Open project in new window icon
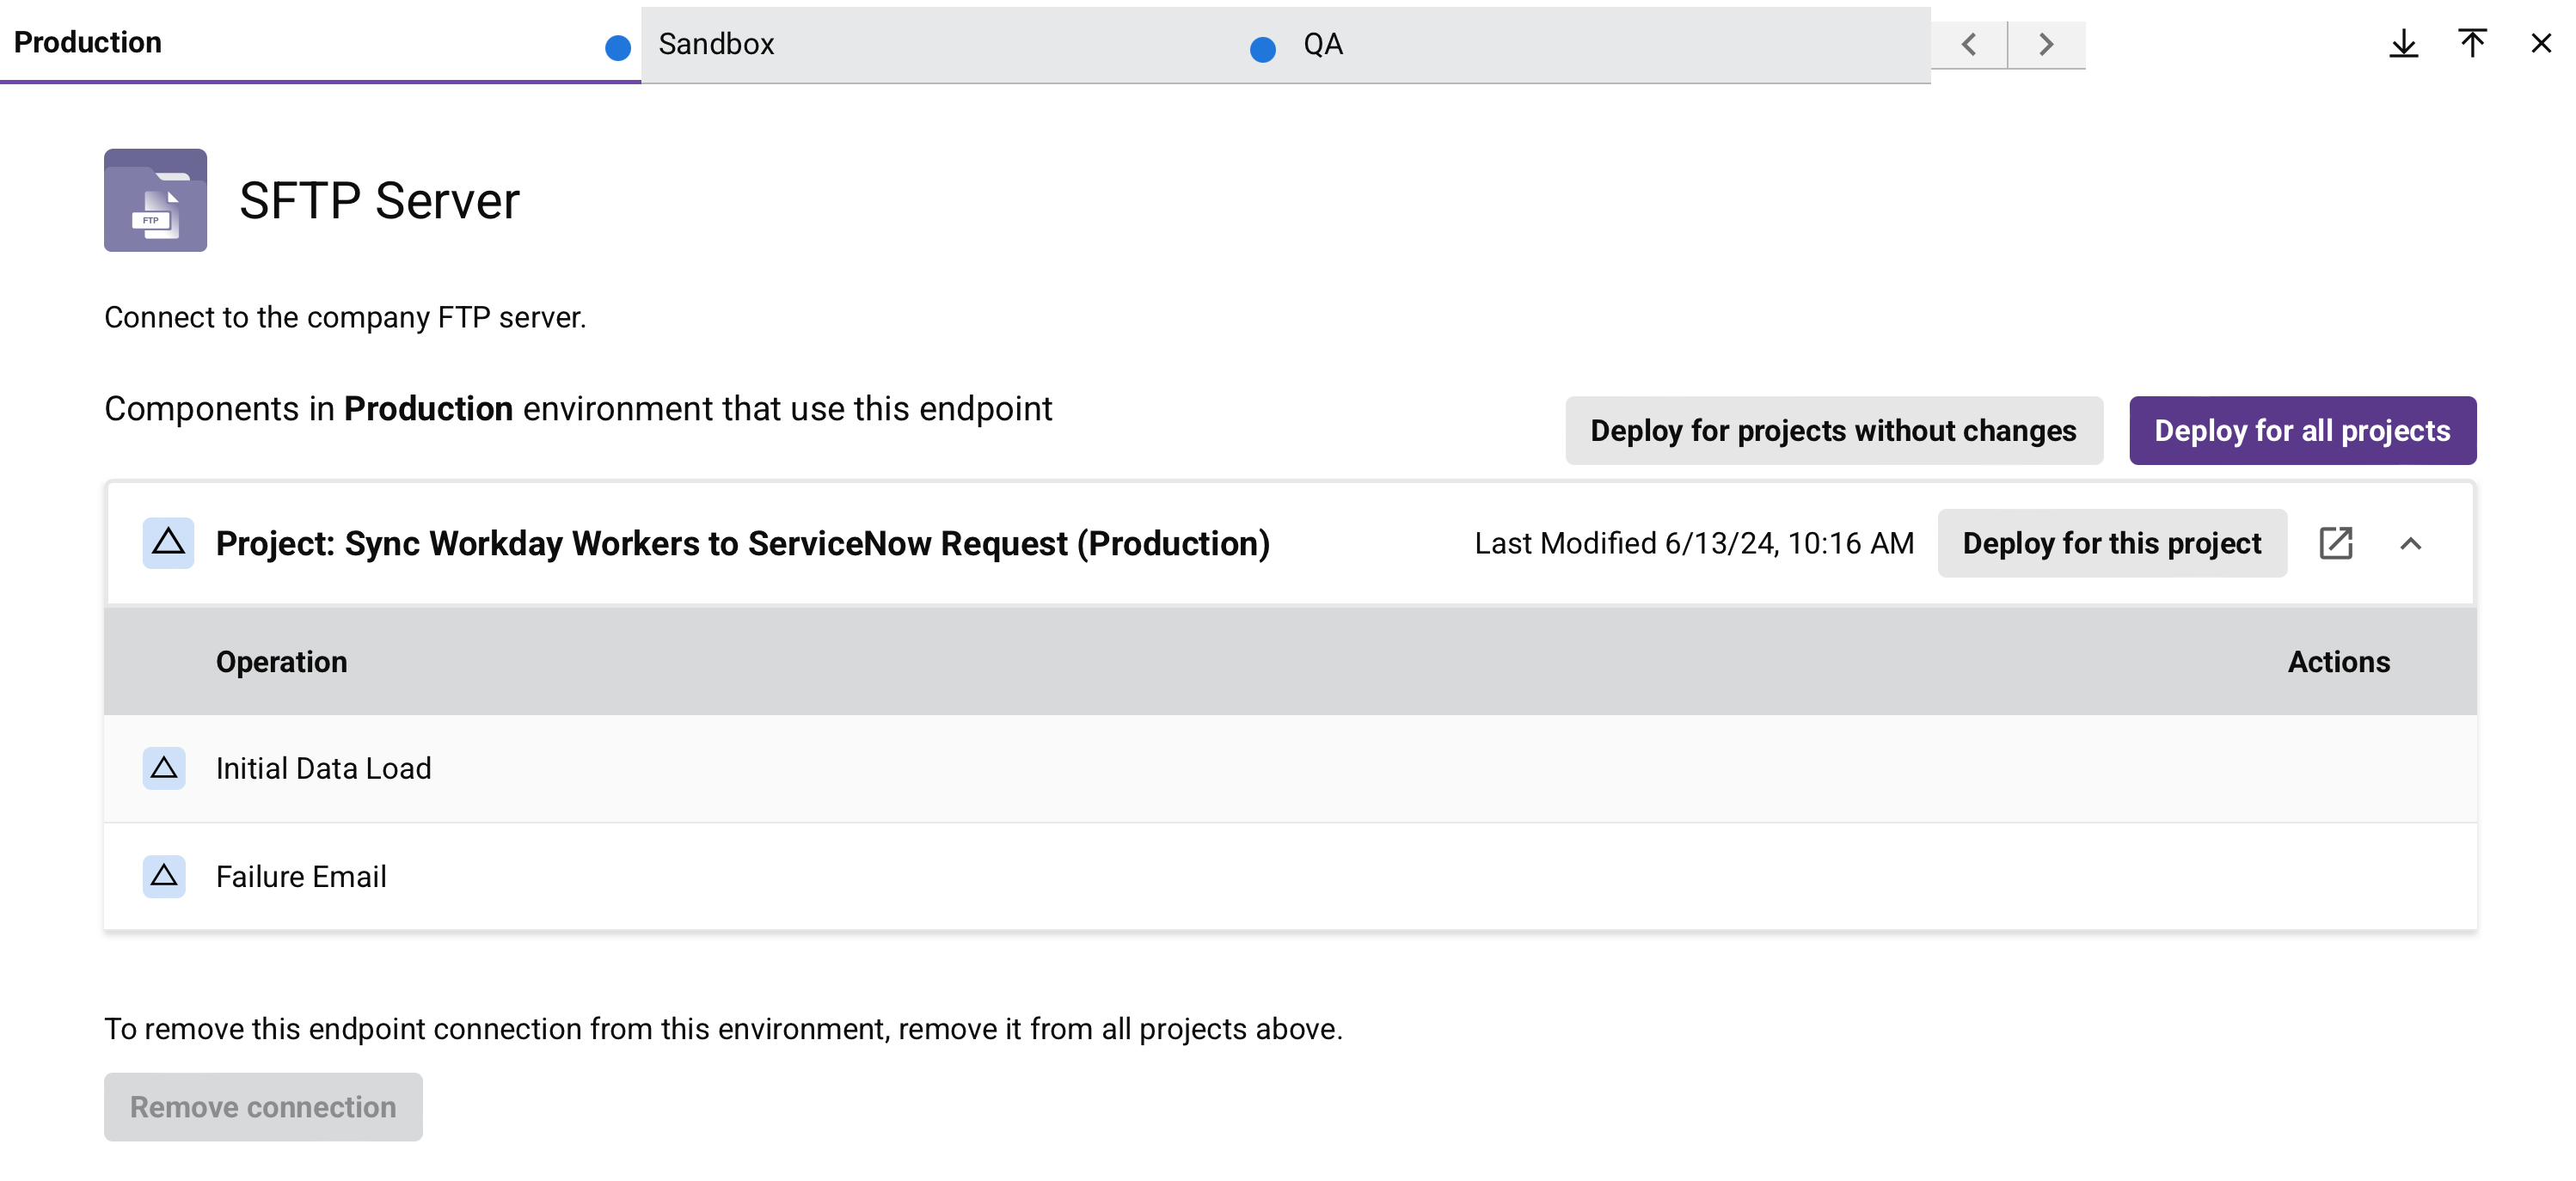2576x1181 pixels. [x=2335, y=543]
